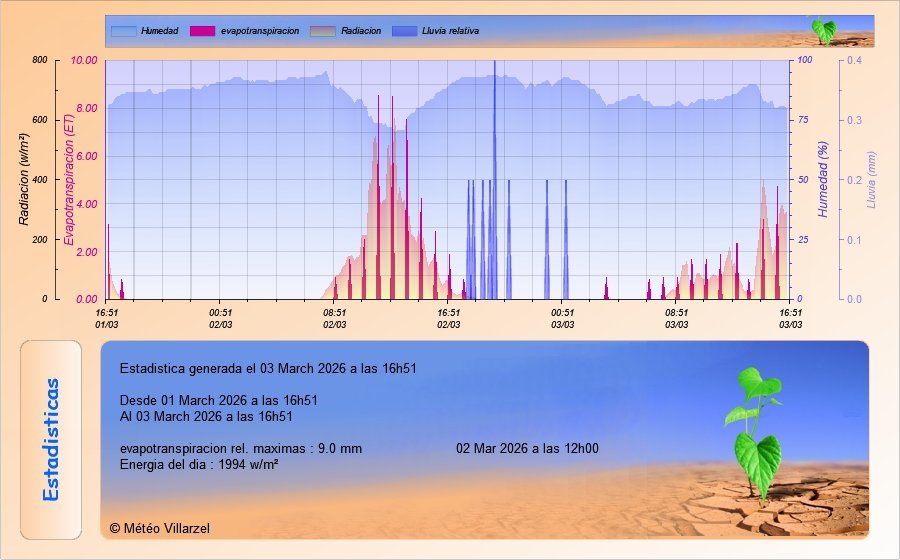Select the Humedad (%) axis title
Image resolution: width=900 pixels, height=560 pixels.
(824, 180)
